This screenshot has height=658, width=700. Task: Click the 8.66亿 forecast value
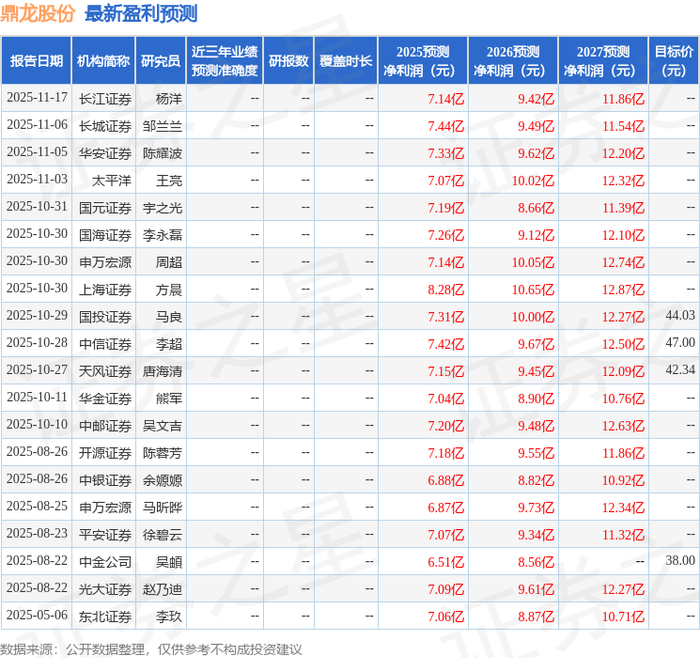tap(536, 208)
